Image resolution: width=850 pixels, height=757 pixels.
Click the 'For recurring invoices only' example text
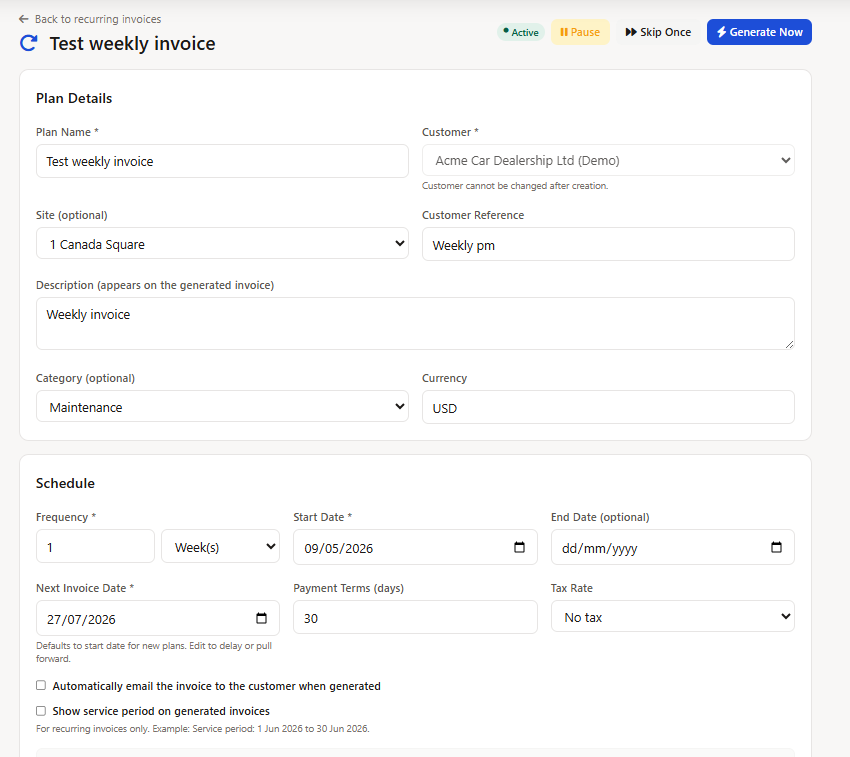tap(203, 728)
